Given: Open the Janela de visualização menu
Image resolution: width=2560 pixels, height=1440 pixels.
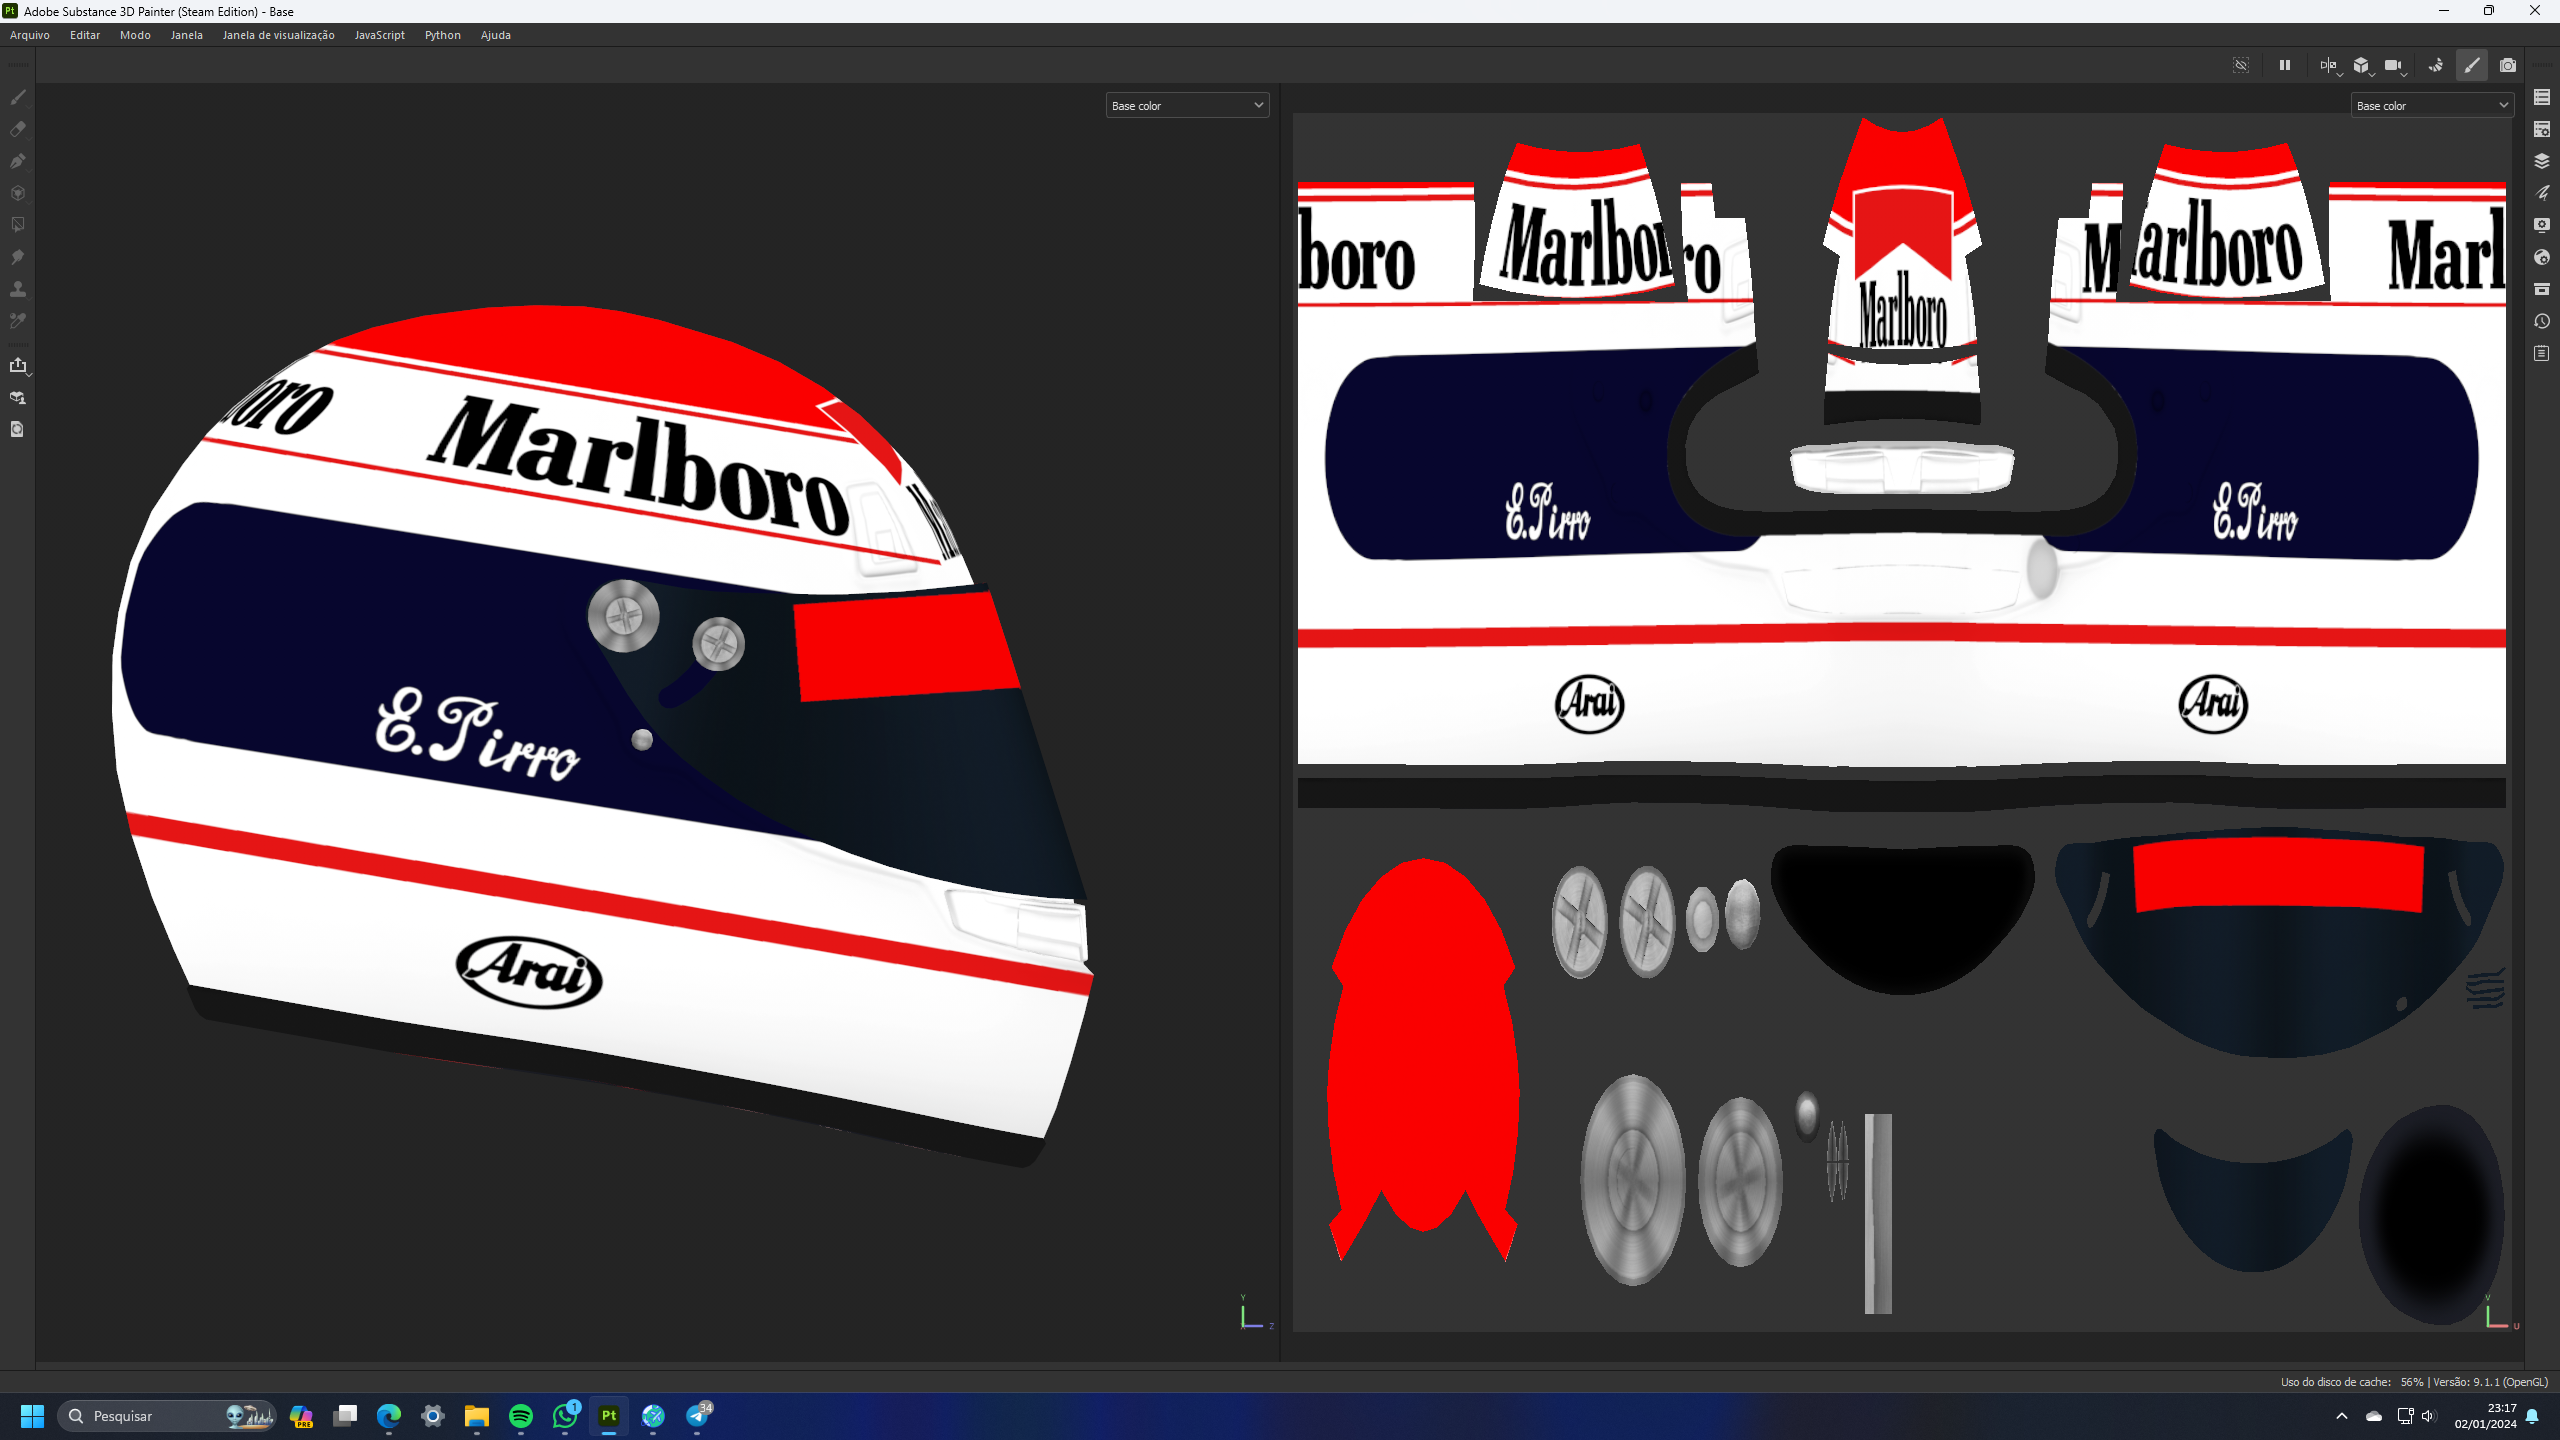Looking at the screenshot, I should click(278, 35).
